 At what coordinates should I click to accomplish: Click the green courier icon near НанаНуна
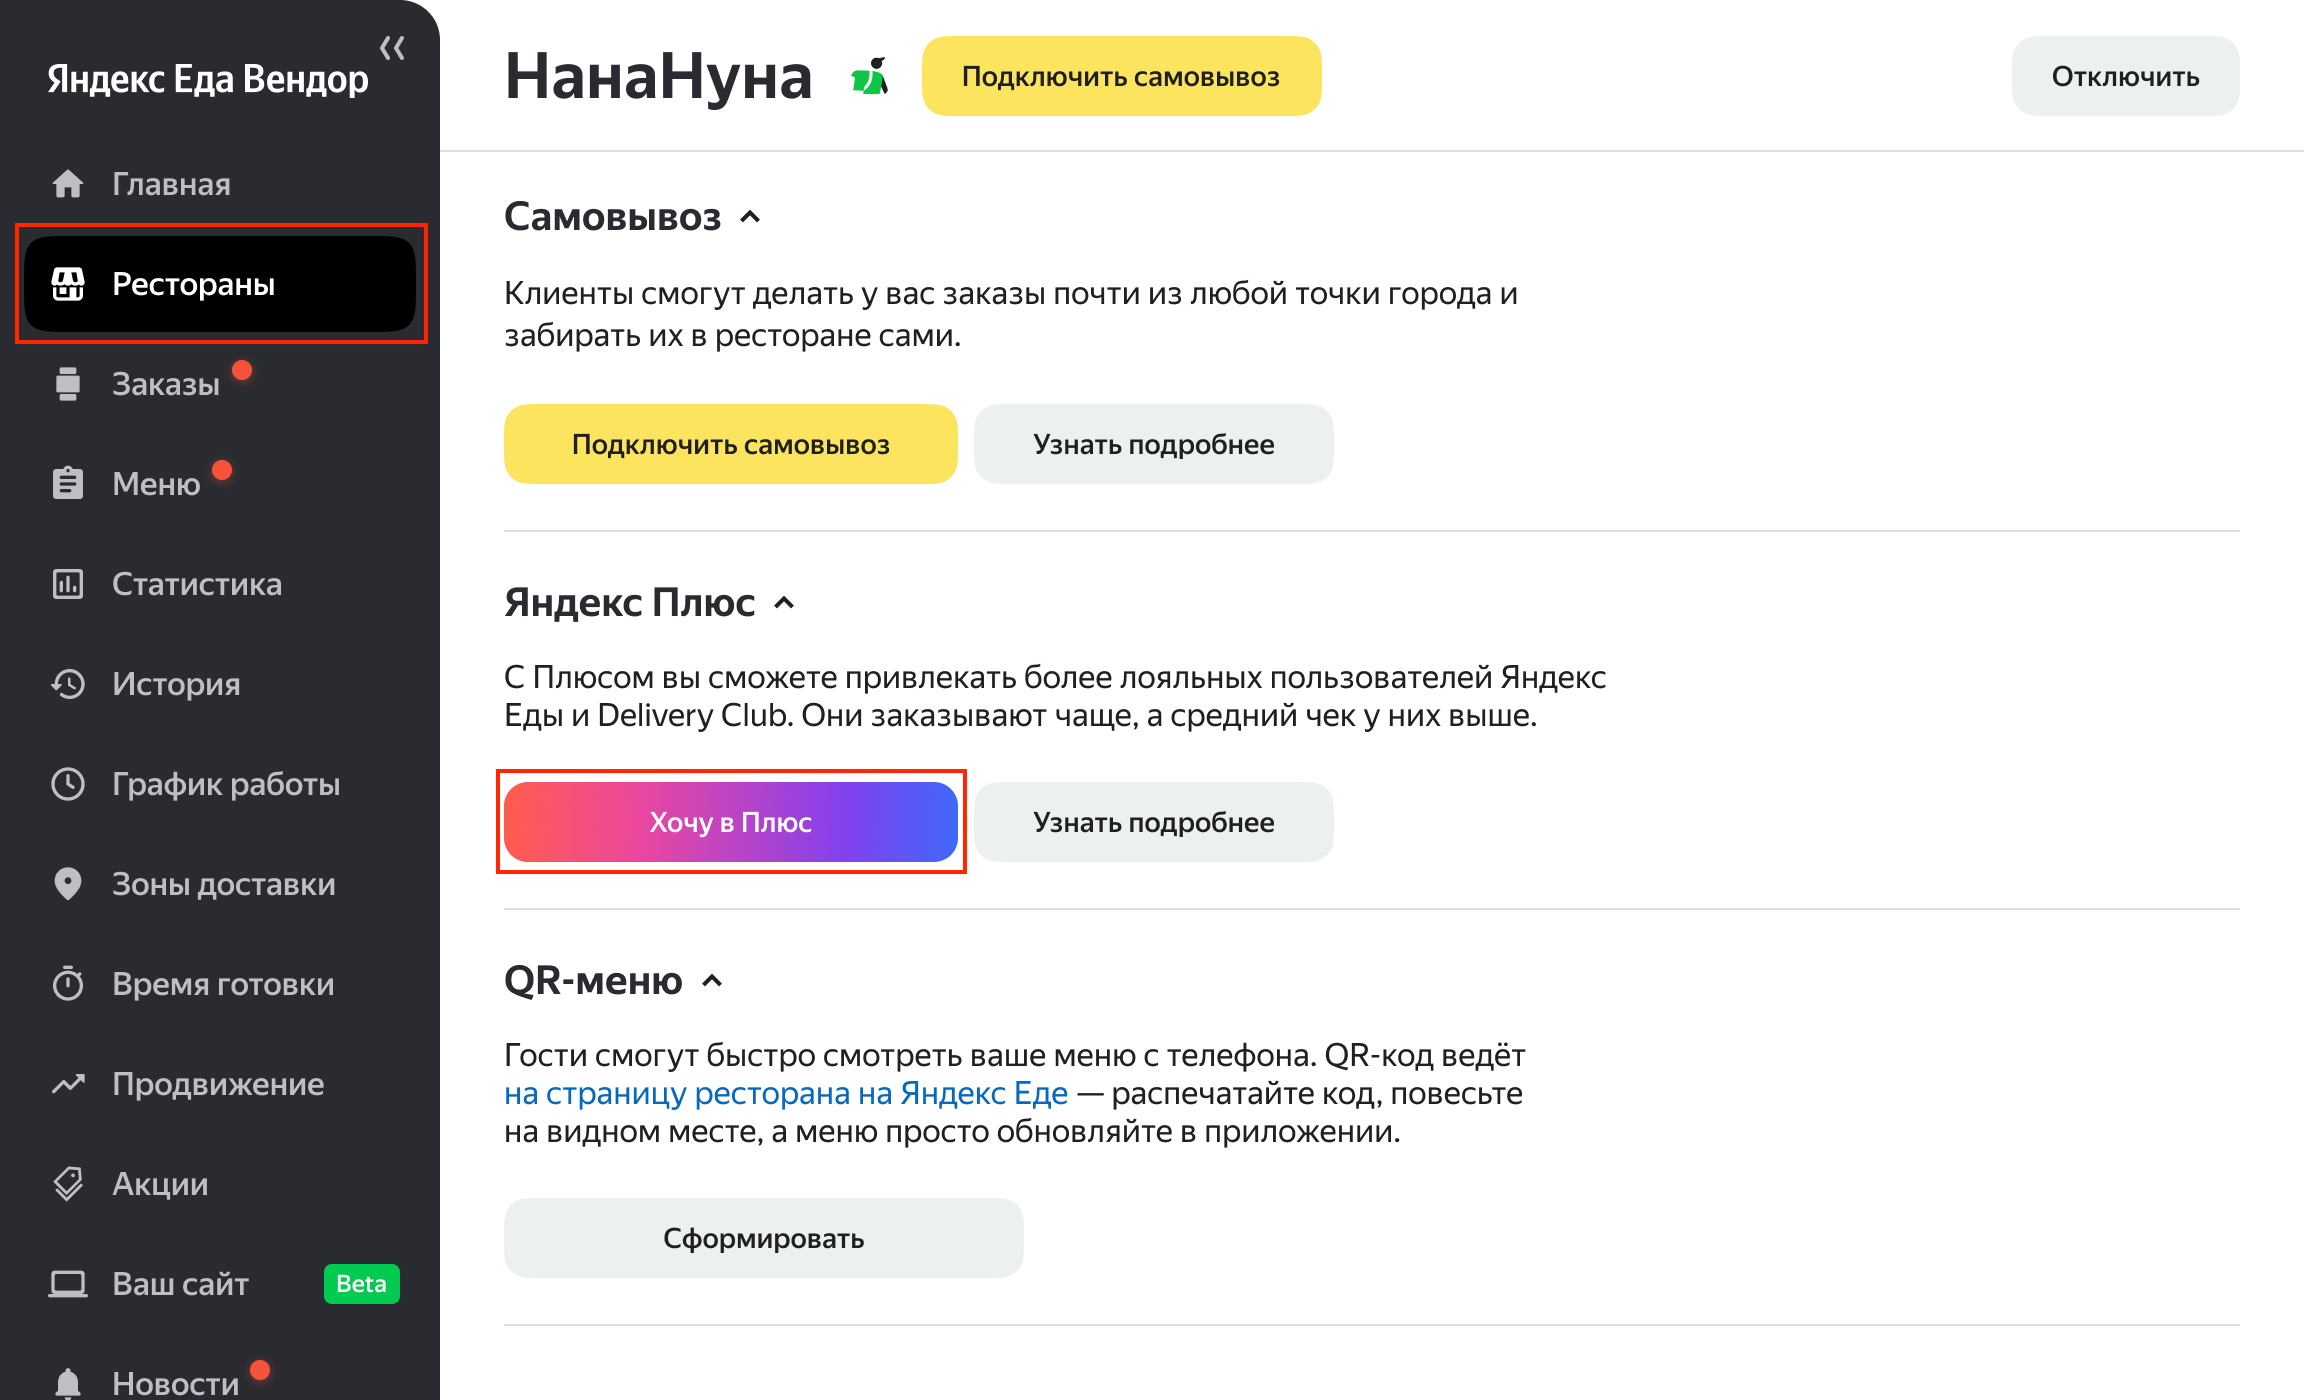pyautogui.click(x=869, y=77)
